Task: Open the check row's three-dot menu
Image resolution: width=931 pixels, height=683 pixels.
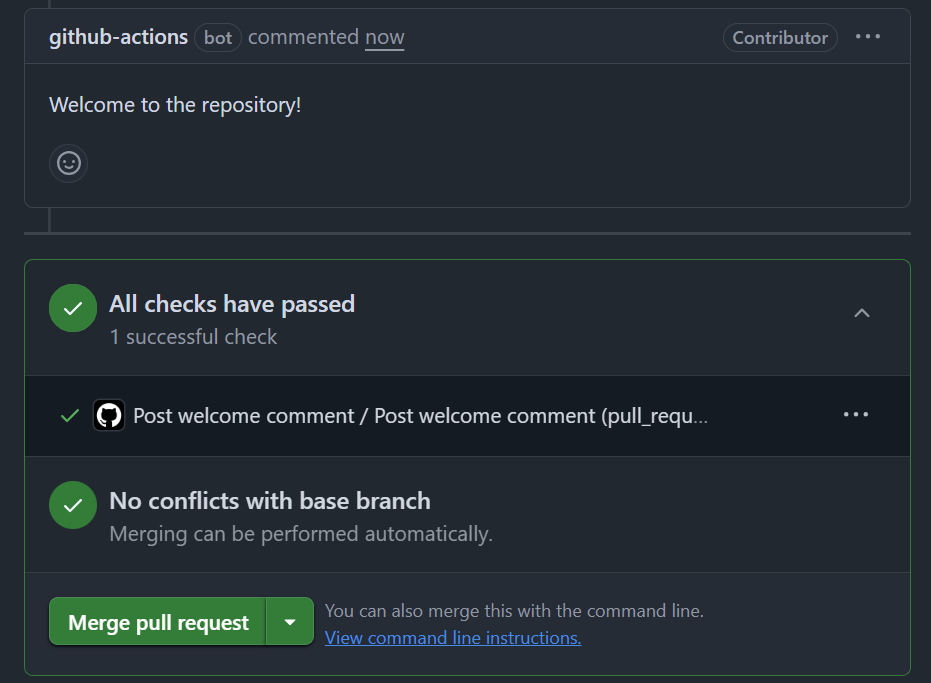Action: tap(856, 414)
